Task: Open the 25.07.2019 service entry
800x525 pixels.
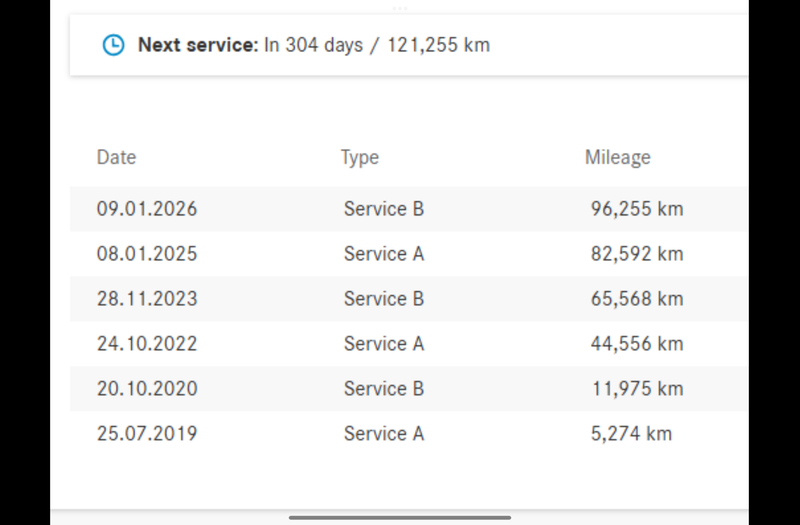Action: pyautogui.click(x=409, y=433)
